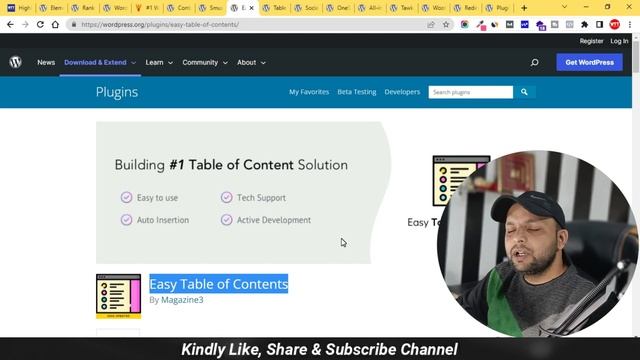Open the Plugins section heading link

(x=117, y=92)
